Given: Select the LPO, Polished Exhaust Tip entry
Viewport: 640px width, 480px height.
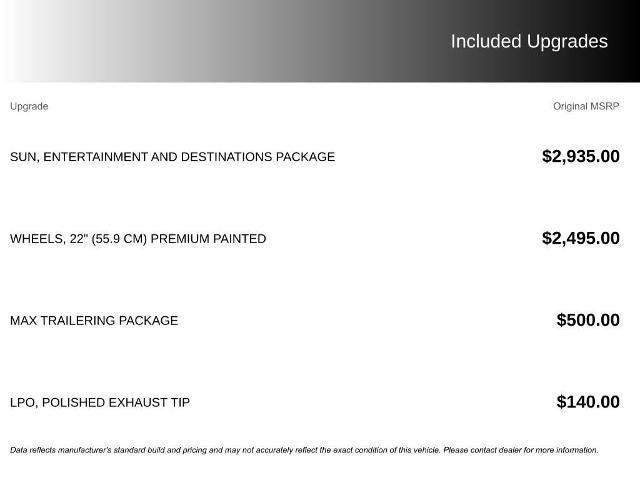Looking at the screenshot, I should tap(100, 403).
